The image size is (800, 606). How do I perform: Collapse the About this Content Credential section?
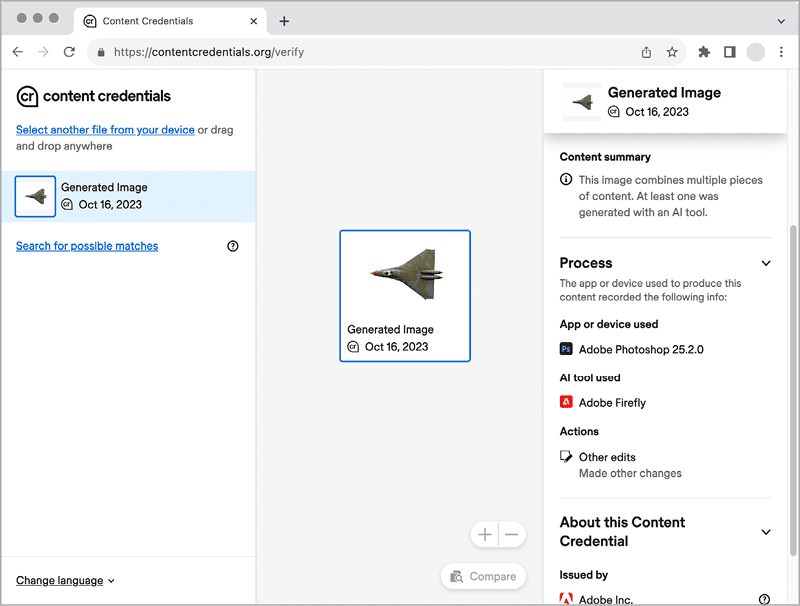pyautogui.click(x=766, y=532)
